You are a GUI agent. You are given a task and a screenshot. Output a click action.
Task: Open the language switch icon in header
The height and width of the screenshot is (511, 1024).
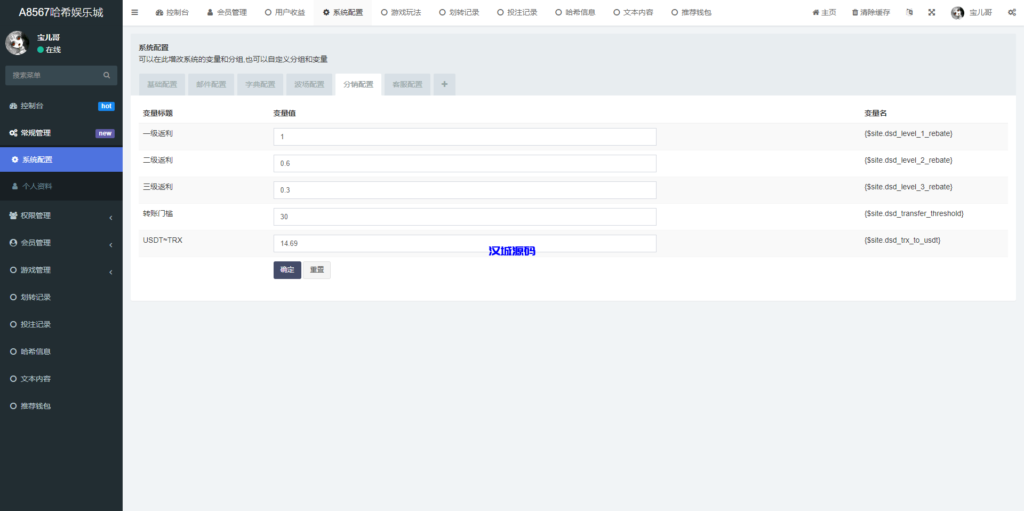tap(910, 12)
